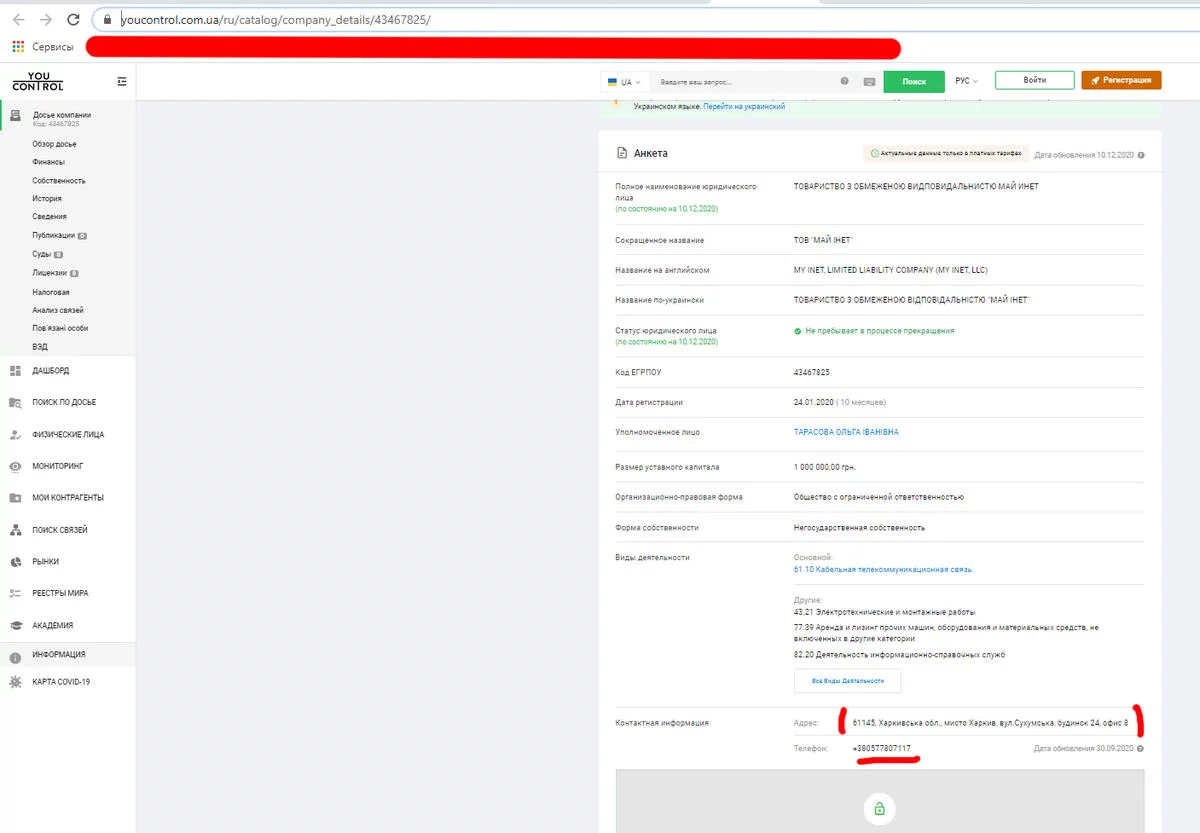Click the Войти button

tap(1035, 81)
